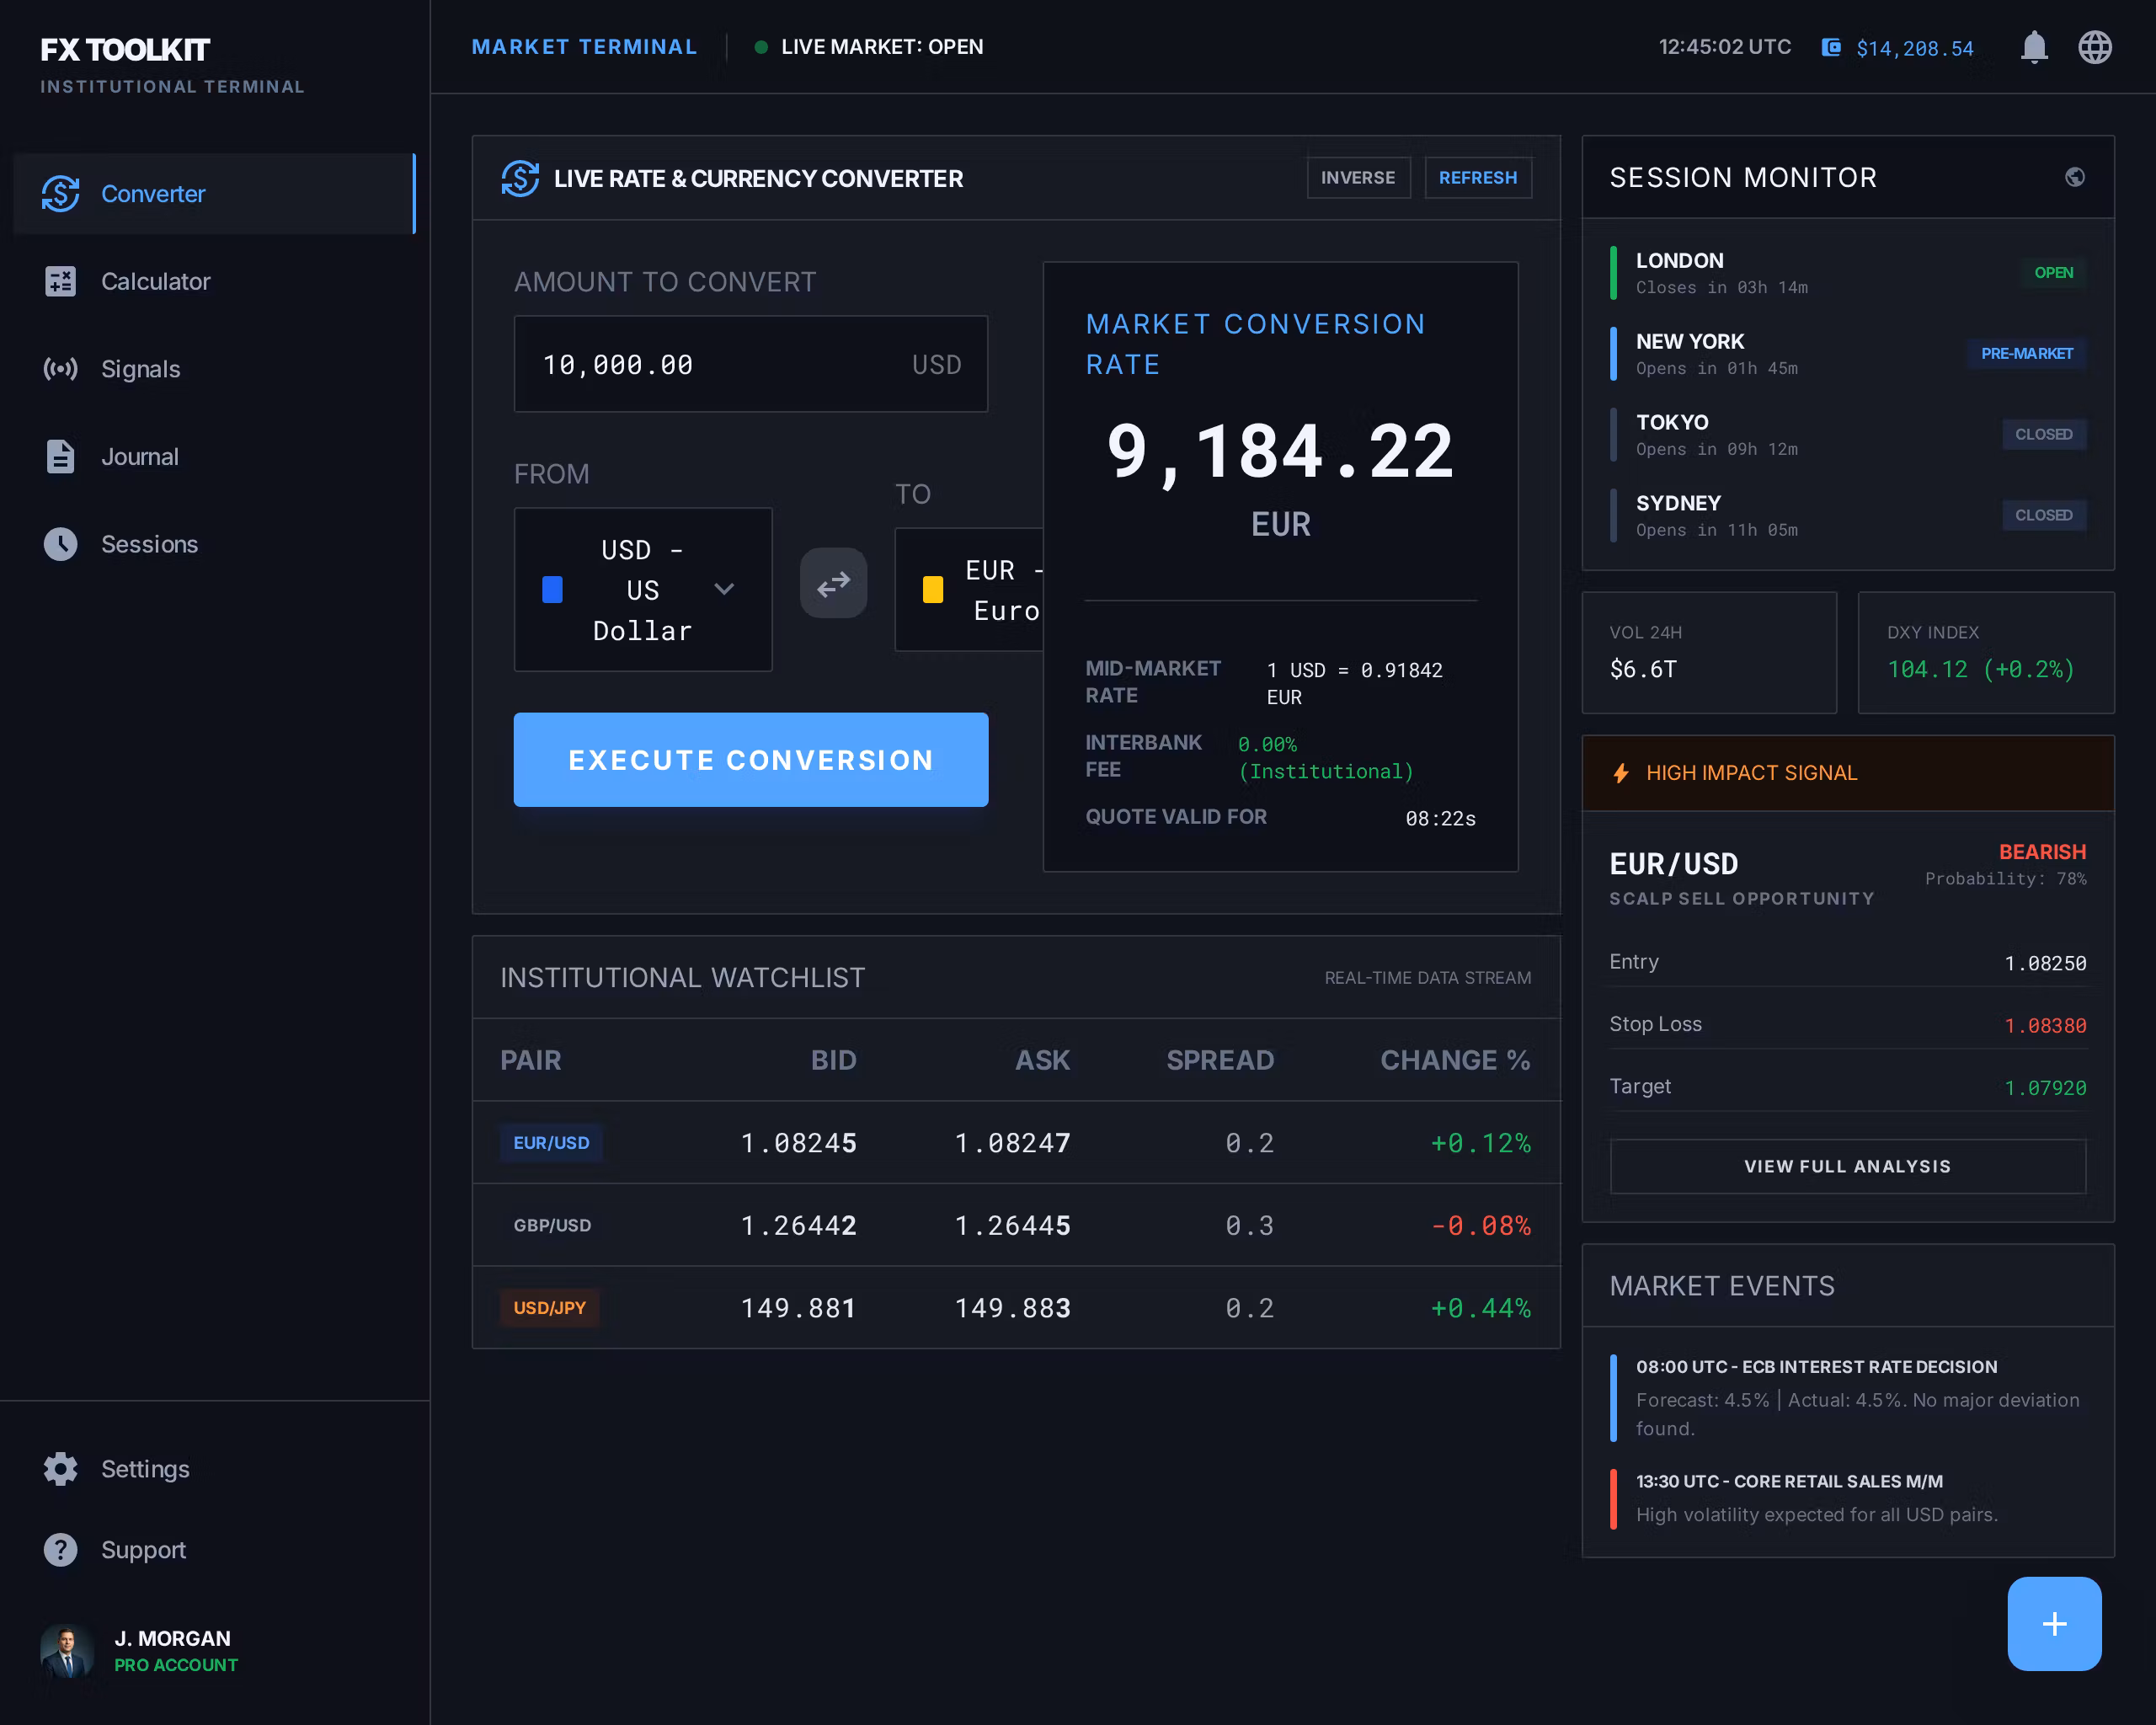Click the blue USD color swatch

point(552,589)
